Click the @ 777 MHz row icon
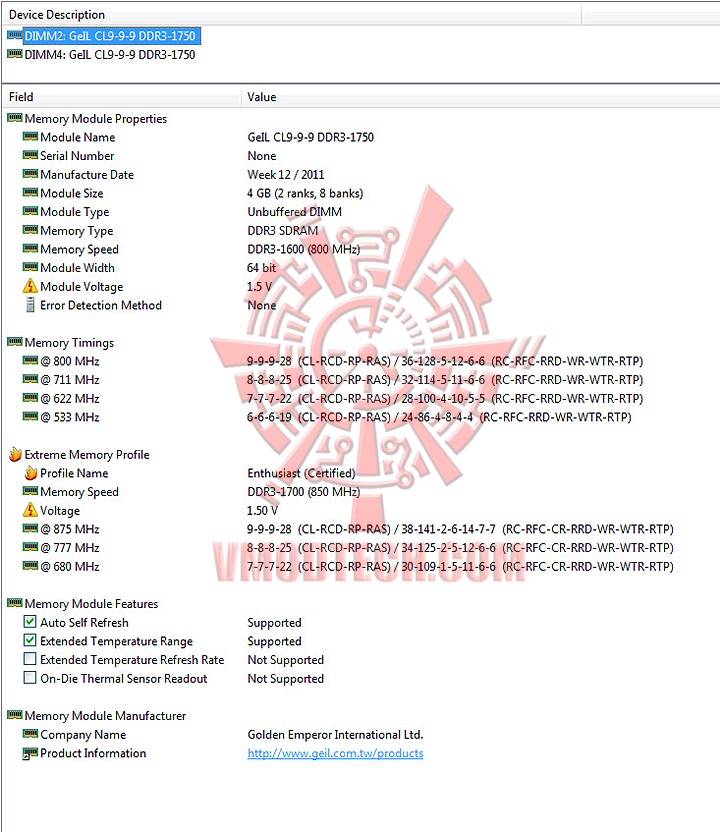 (30, 547)
